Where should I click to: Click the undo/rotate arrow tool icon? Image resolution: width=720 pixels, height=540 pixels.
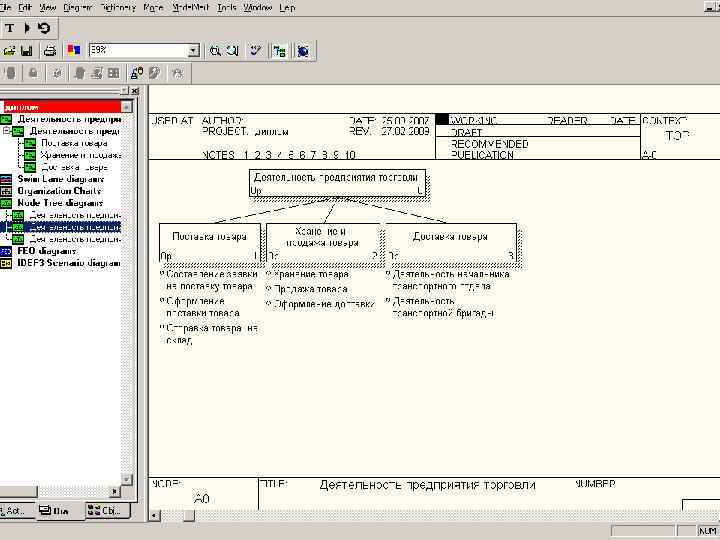[43, 28]
